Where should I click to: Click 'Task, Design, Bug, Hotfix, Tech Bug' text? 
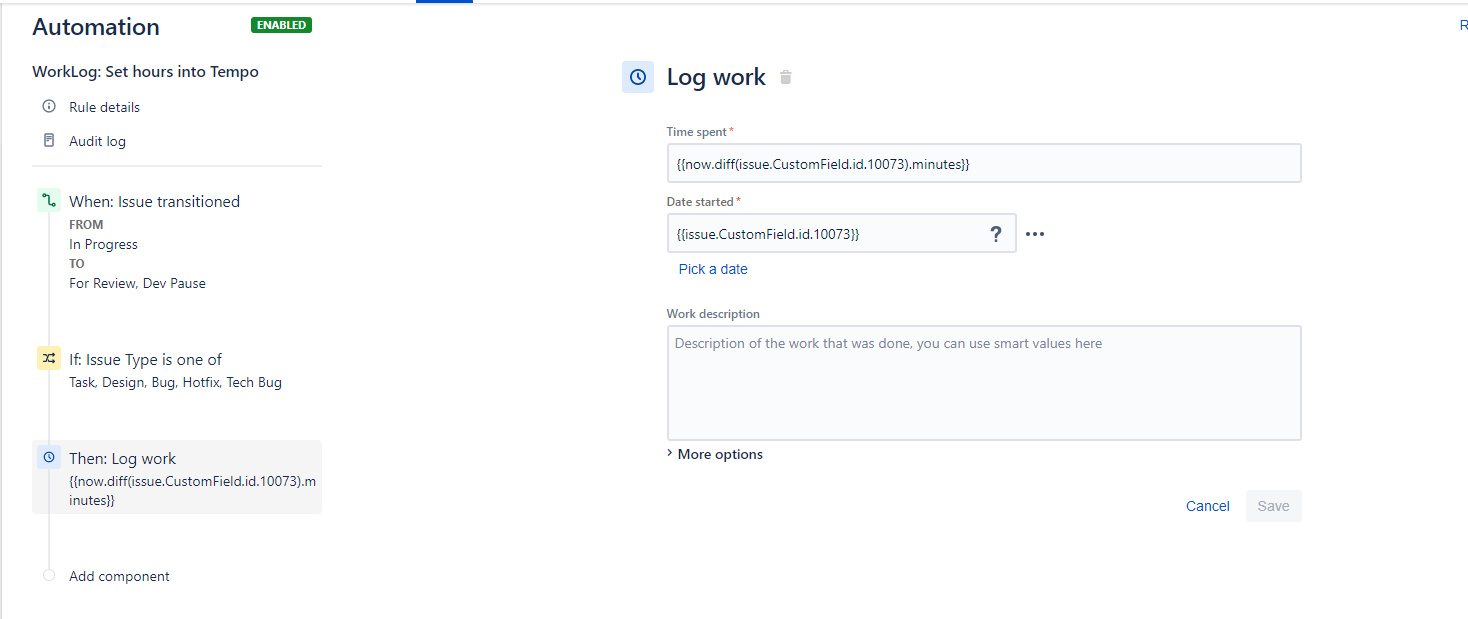pos(175,382)
